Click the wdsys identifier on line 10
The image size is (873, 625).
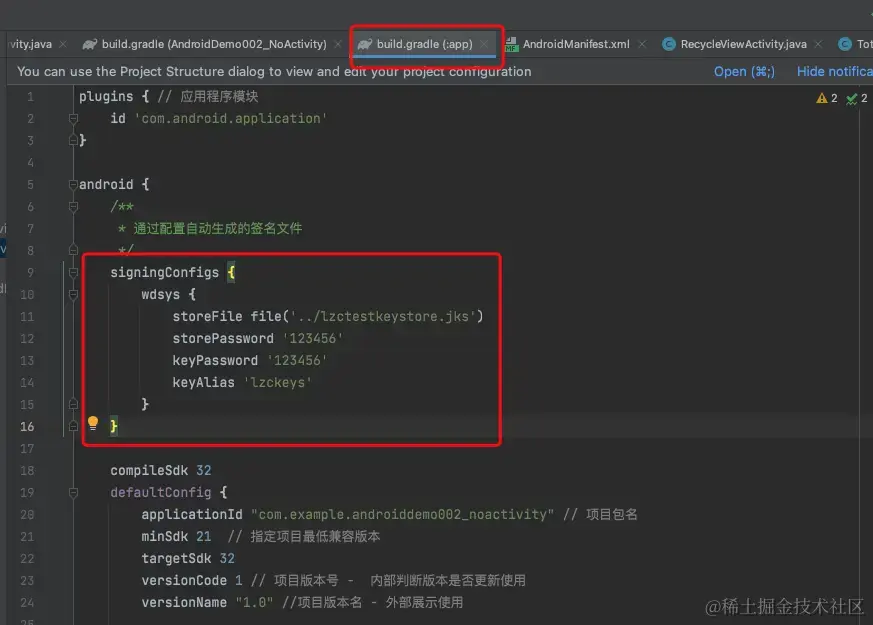click(160, 294)
